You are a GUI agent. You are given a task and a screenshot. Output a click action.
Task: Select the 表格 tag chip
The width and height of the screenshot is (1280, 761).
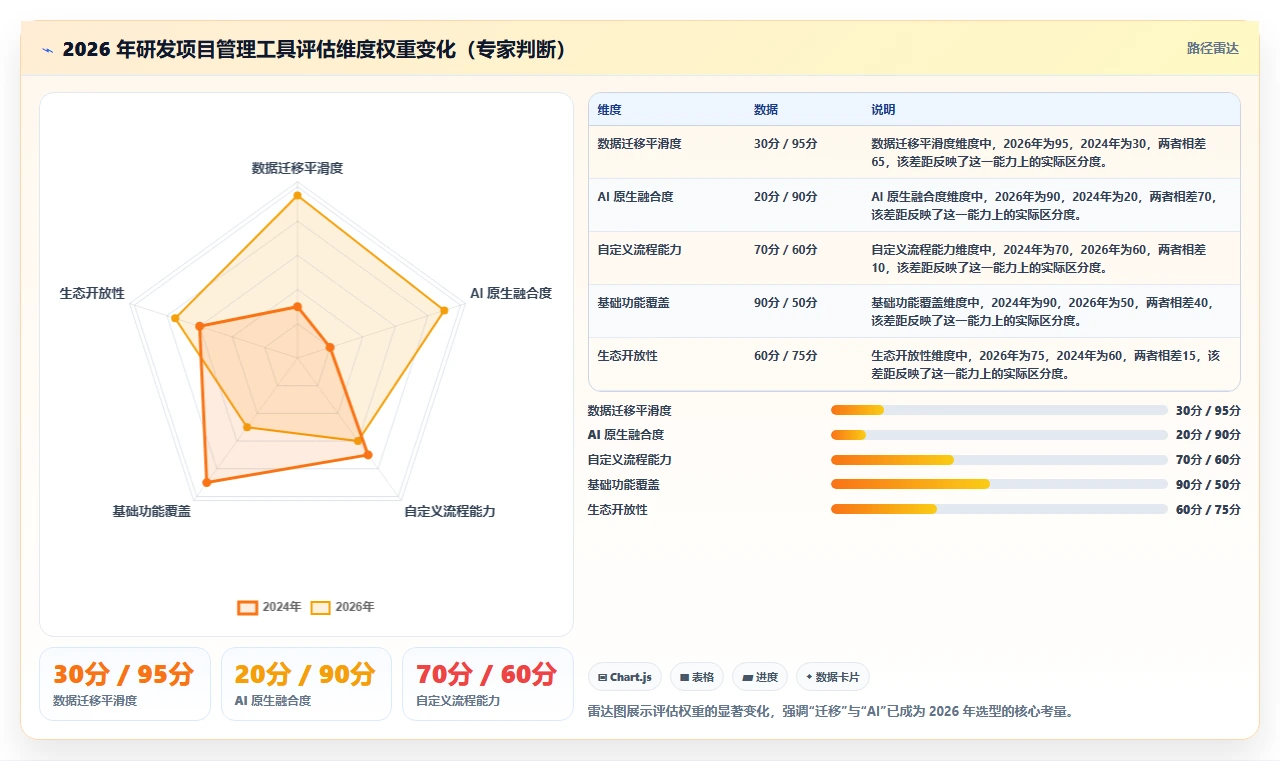[696, 677]
